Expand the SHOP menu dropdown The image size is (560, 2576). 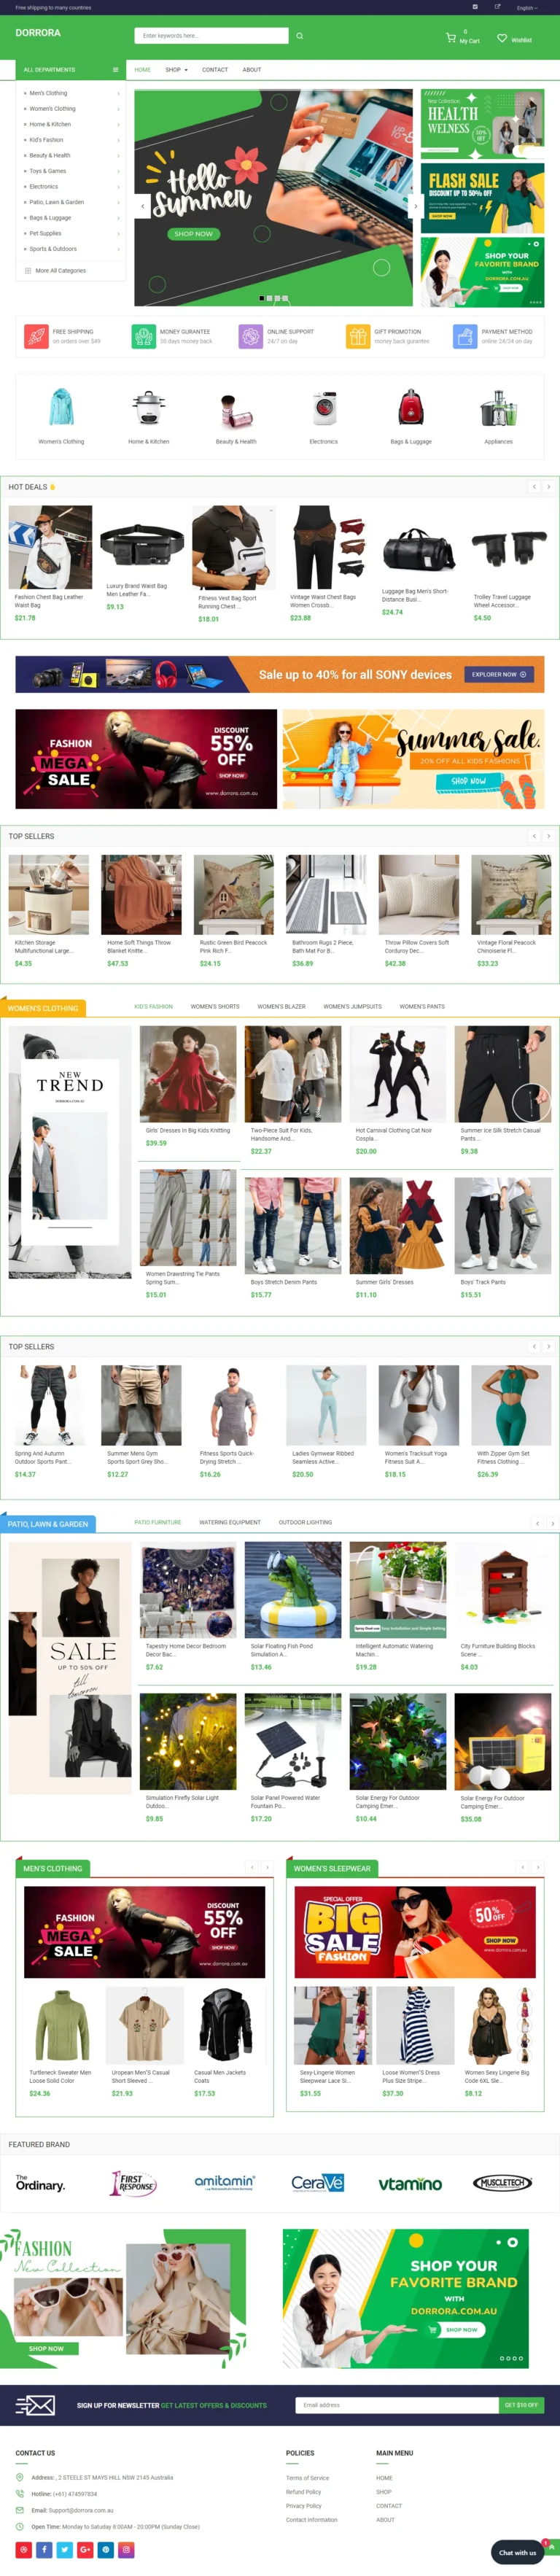[176, 70]
